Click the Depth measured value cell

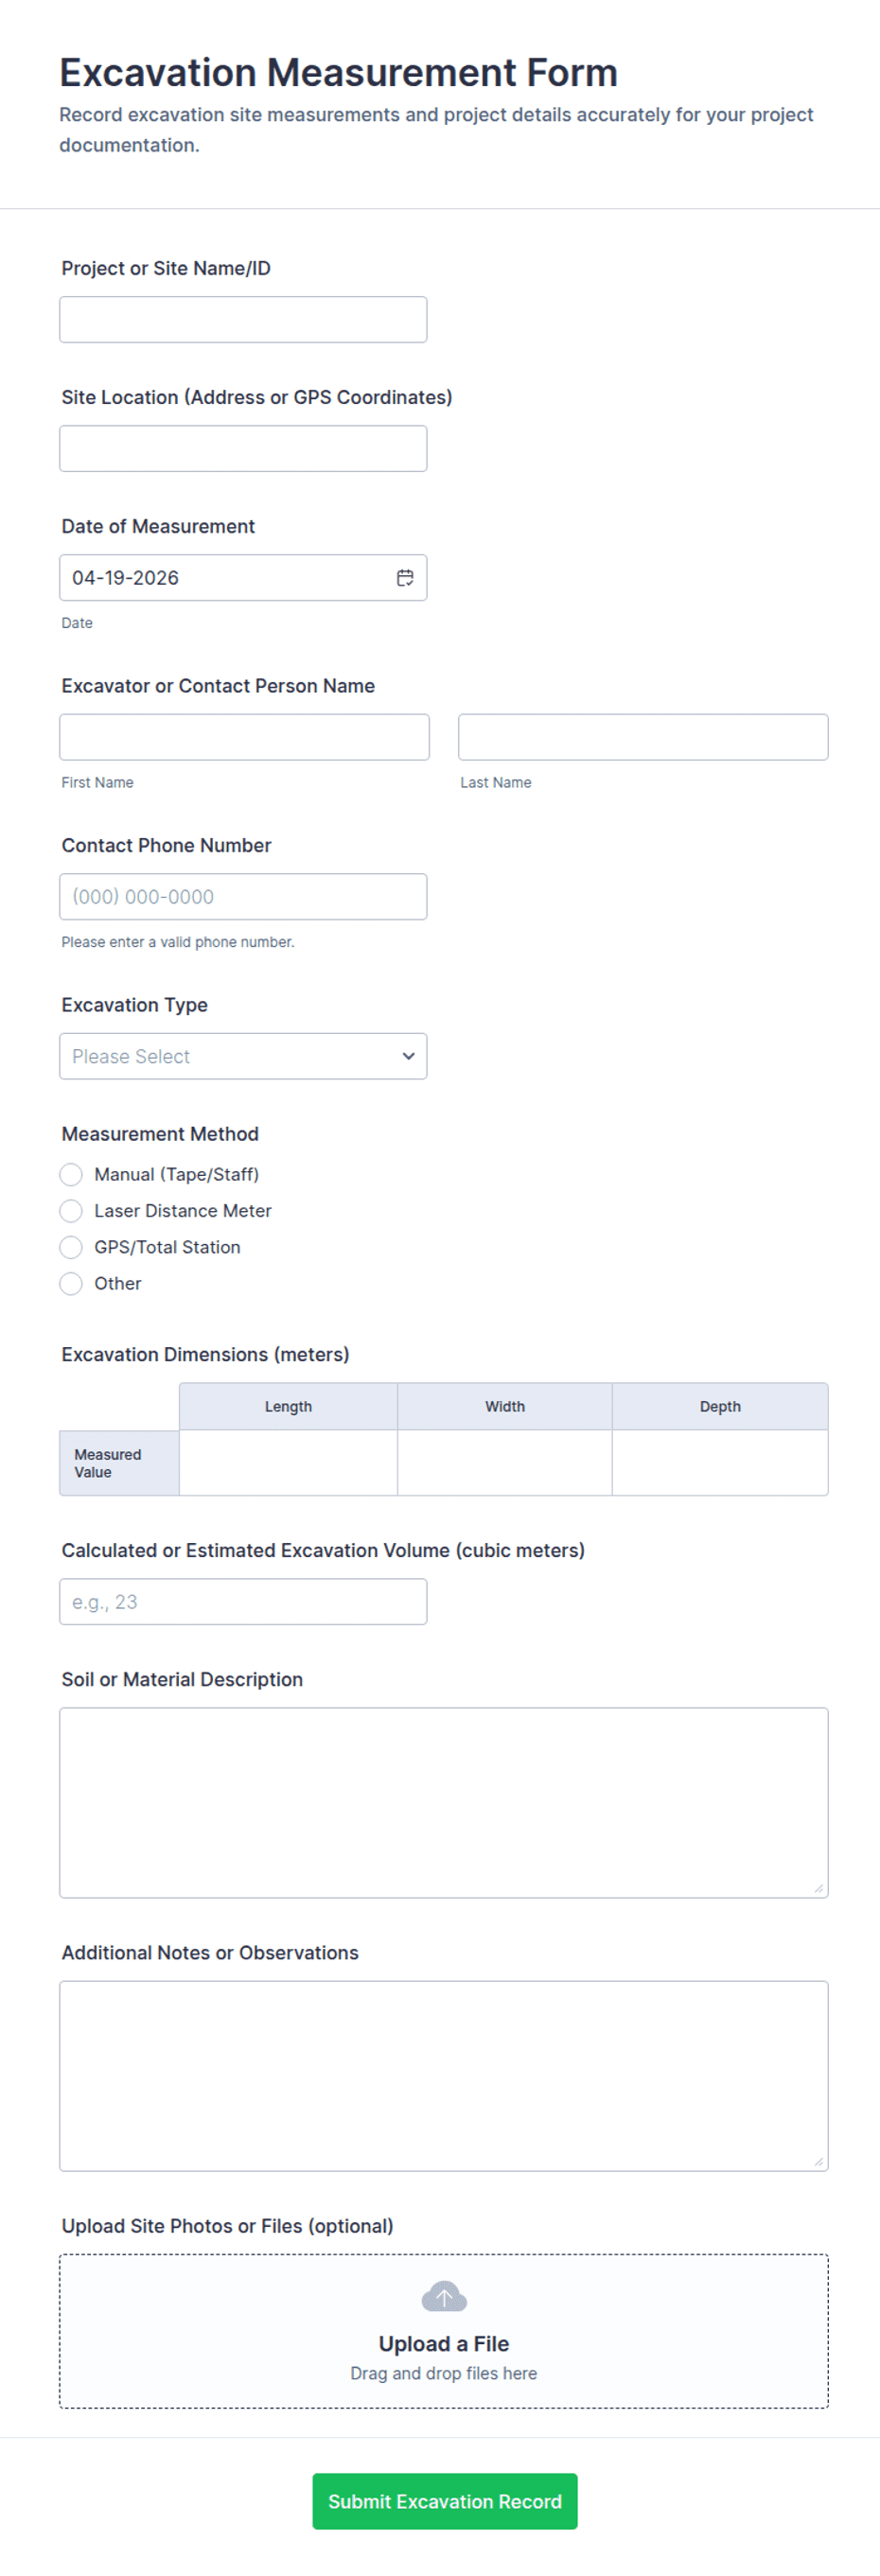(719, 1462)
